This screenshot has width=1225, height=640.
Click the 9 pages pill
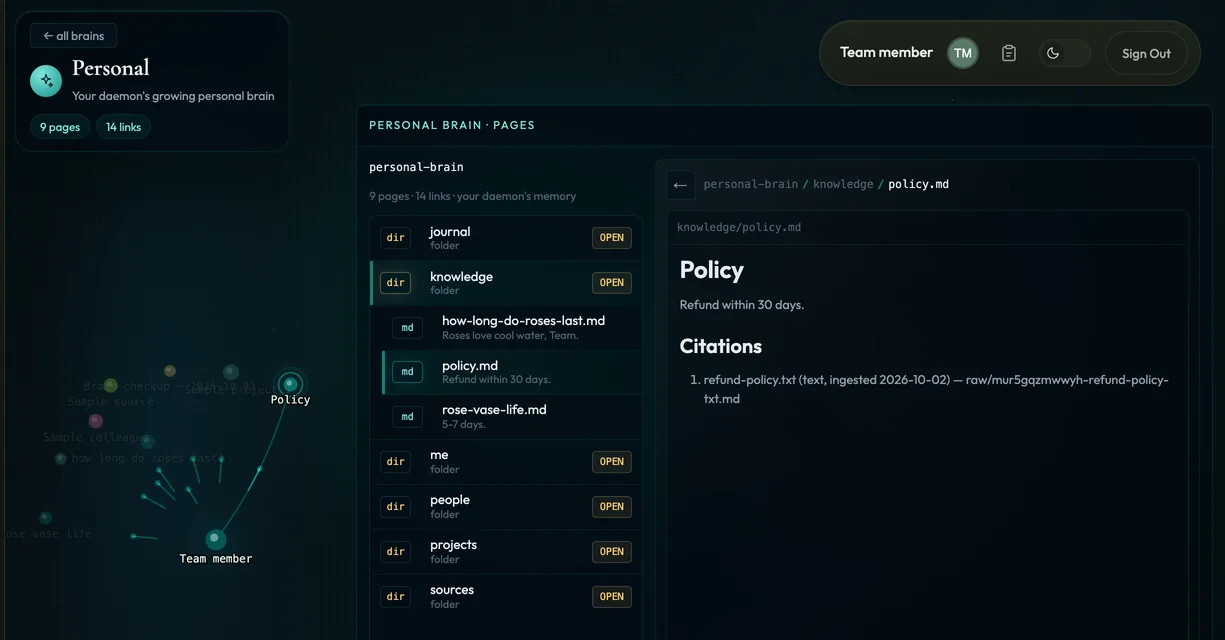(x=60, y=127)
